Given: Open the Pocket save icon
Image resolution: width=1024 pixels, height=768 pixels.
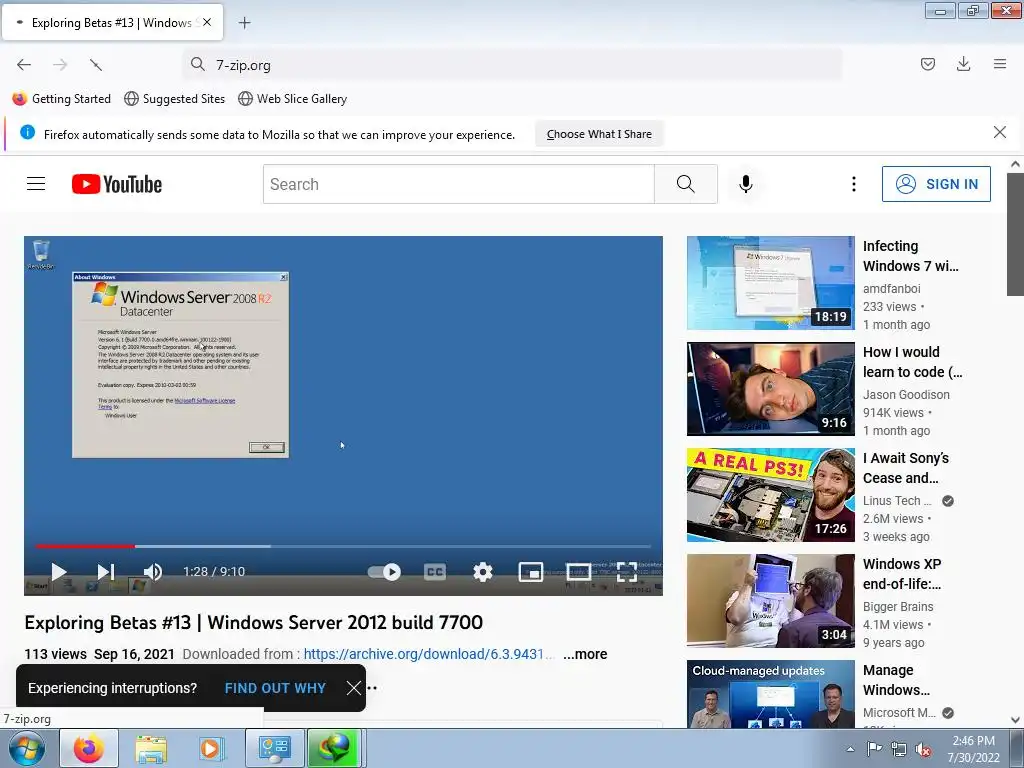Looking at the screenshot, I should coord(928,64).
